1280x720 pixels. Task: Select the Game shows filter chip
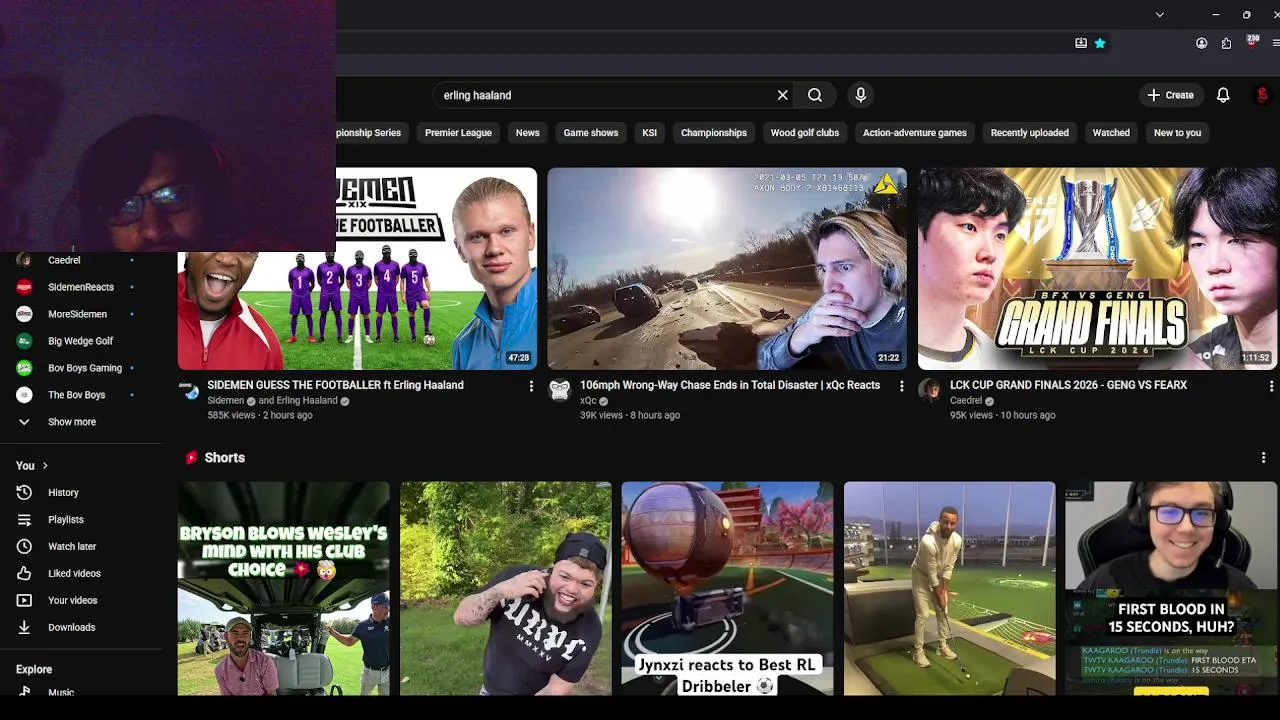pyautogui.click(x=590, y=133)
